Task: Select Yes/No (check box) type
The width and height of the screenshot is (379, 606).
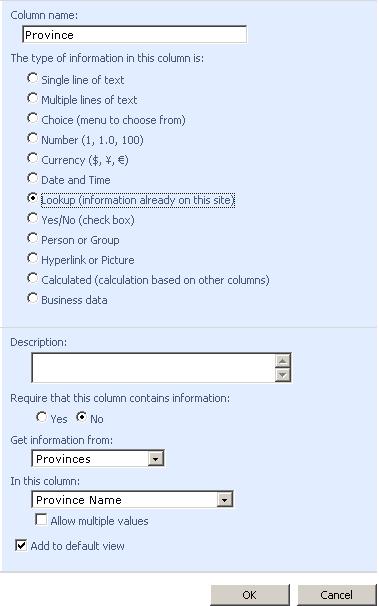Action: point(32,218)
